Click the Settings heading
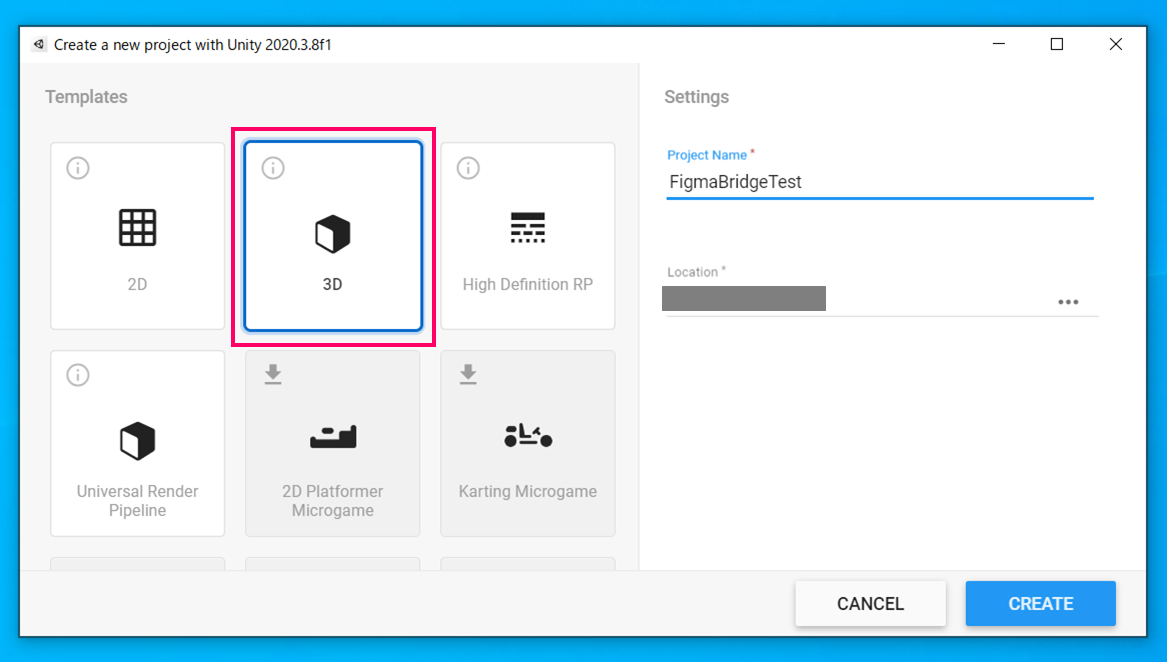Screen dimensions: 1167x662 [697, 97]
